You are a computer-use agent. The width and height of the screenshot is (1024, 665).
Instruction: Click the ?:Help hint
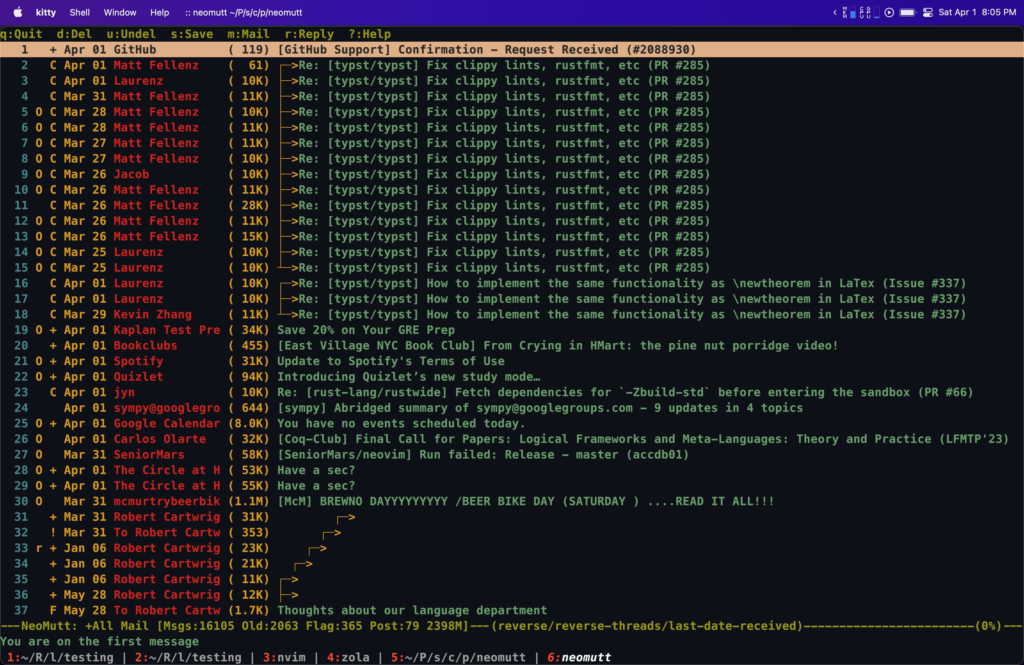370,34
